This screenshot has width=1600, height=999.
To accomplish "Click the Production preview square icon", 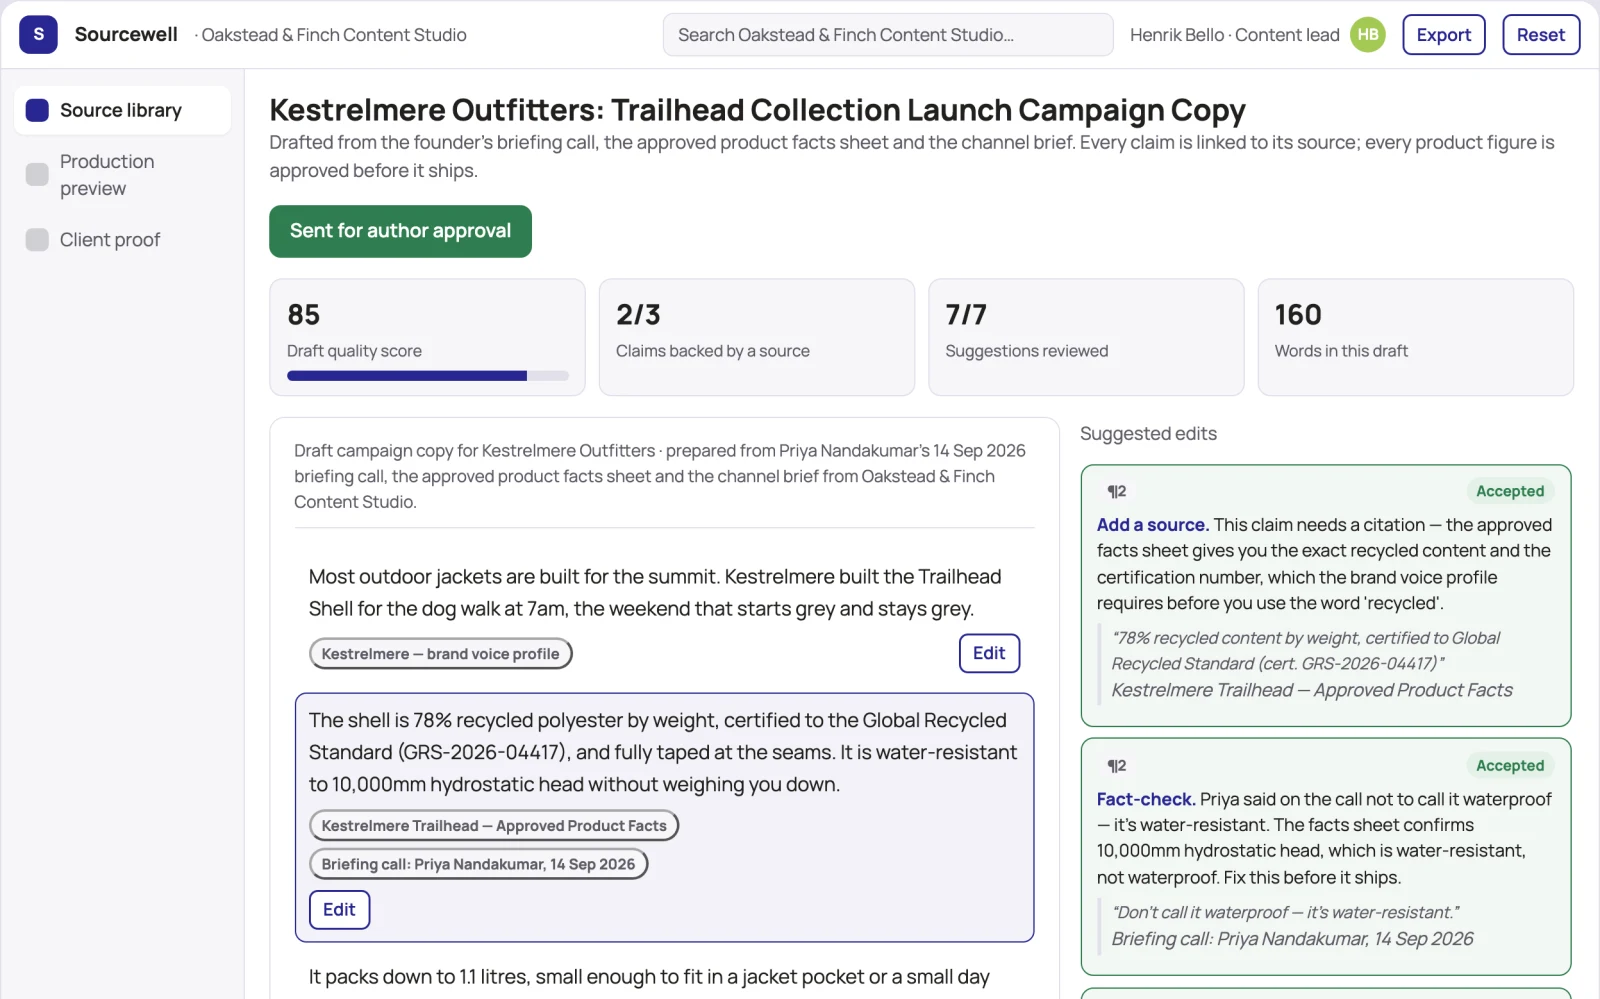I will tap(37, 174).
